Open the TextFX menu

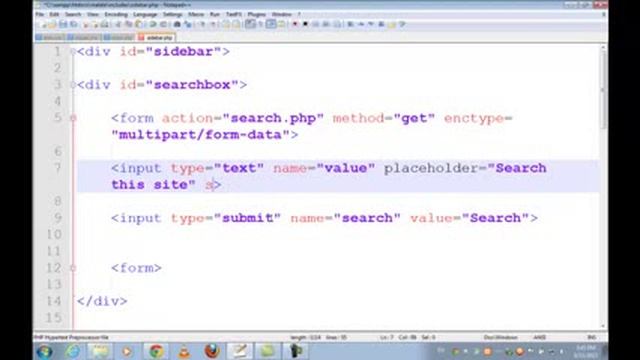(x=234, y=14)
